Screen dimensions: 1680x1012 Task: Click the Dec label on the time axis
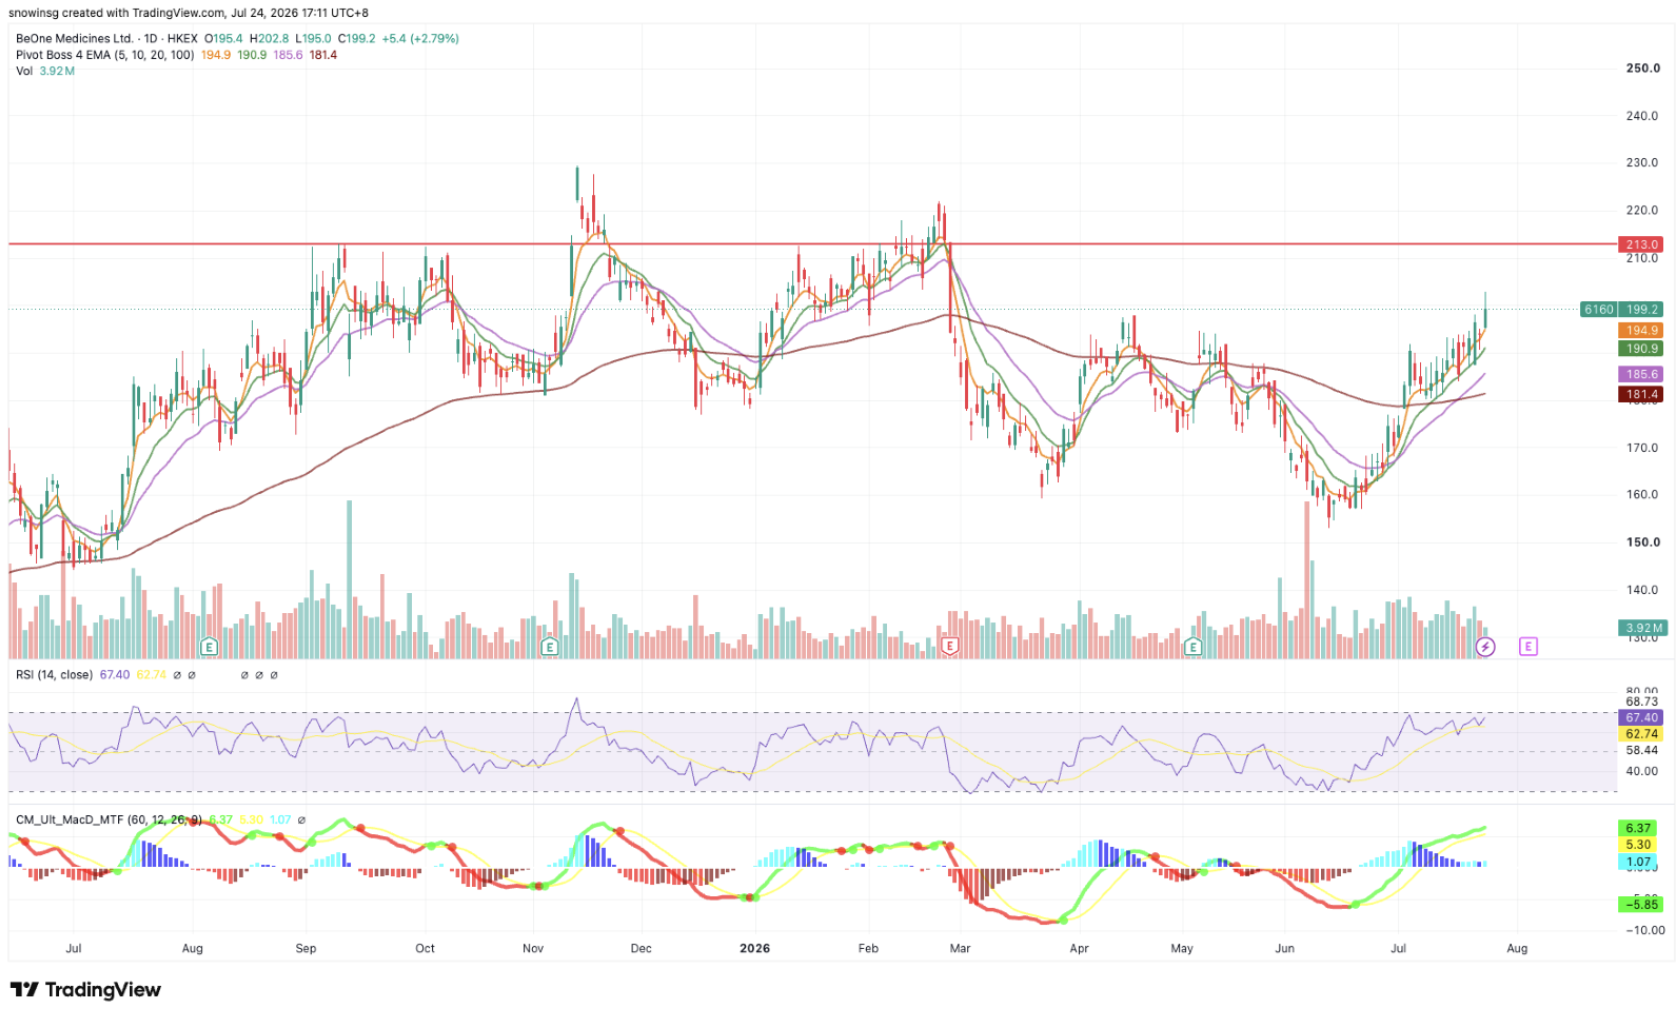(641, 948)
